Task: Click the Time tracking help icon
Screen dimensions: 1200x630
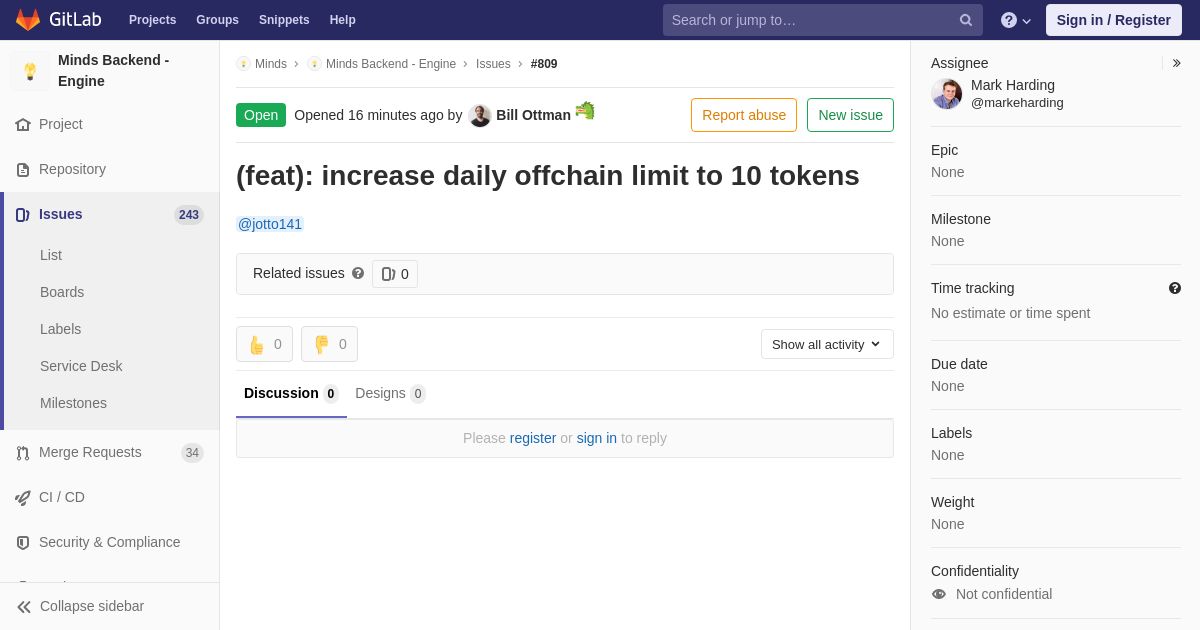Action: coord(1175,288)
